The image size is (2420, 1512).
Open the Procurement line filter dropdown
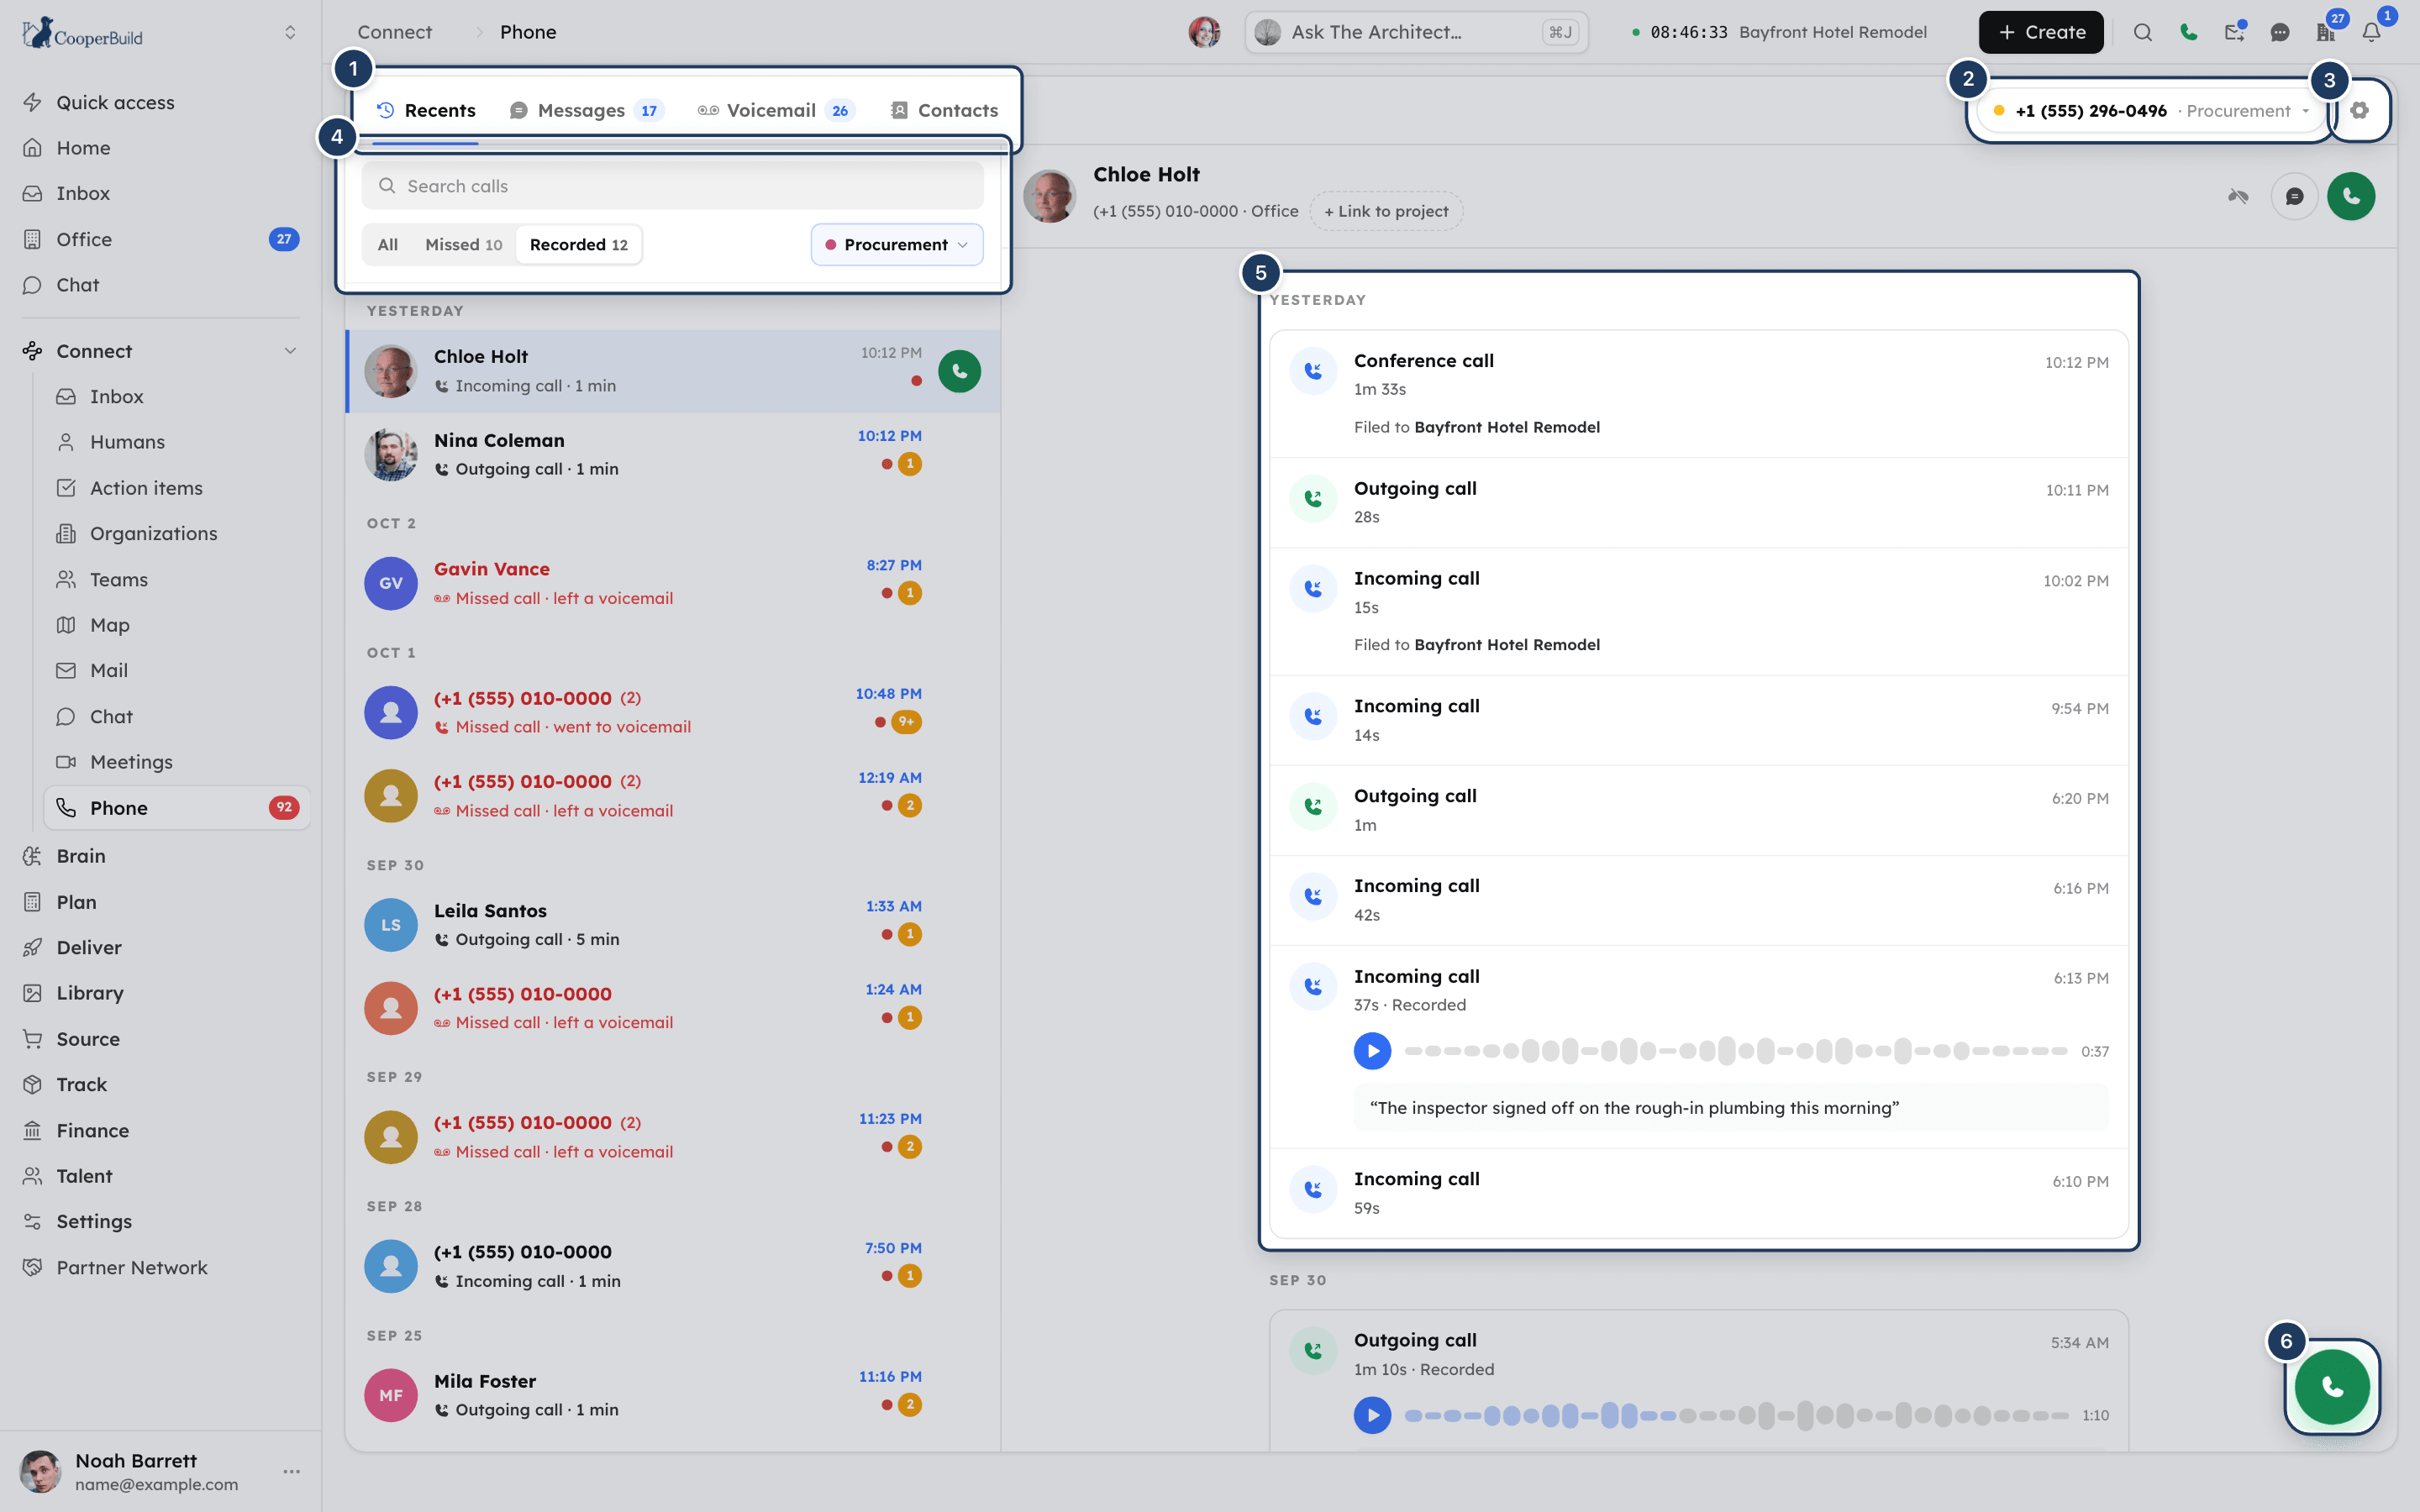coord(897,245)
